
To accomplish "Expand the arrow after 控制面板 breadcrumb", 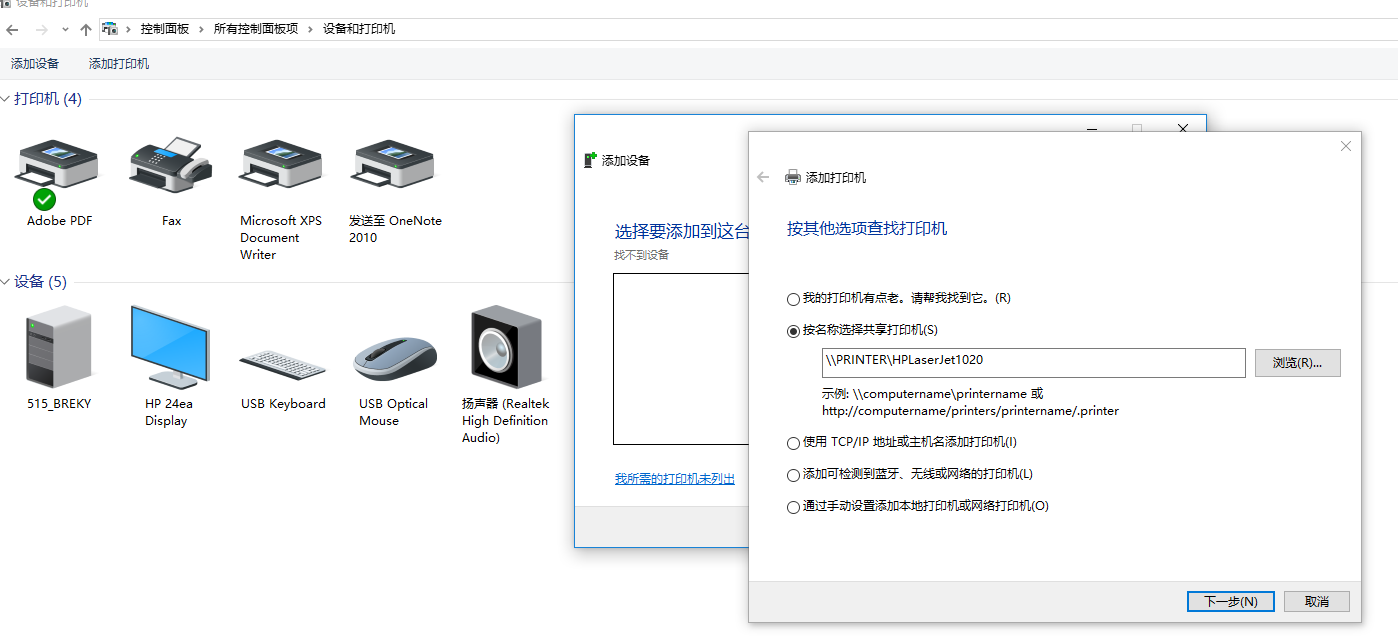I will [202, 29].
